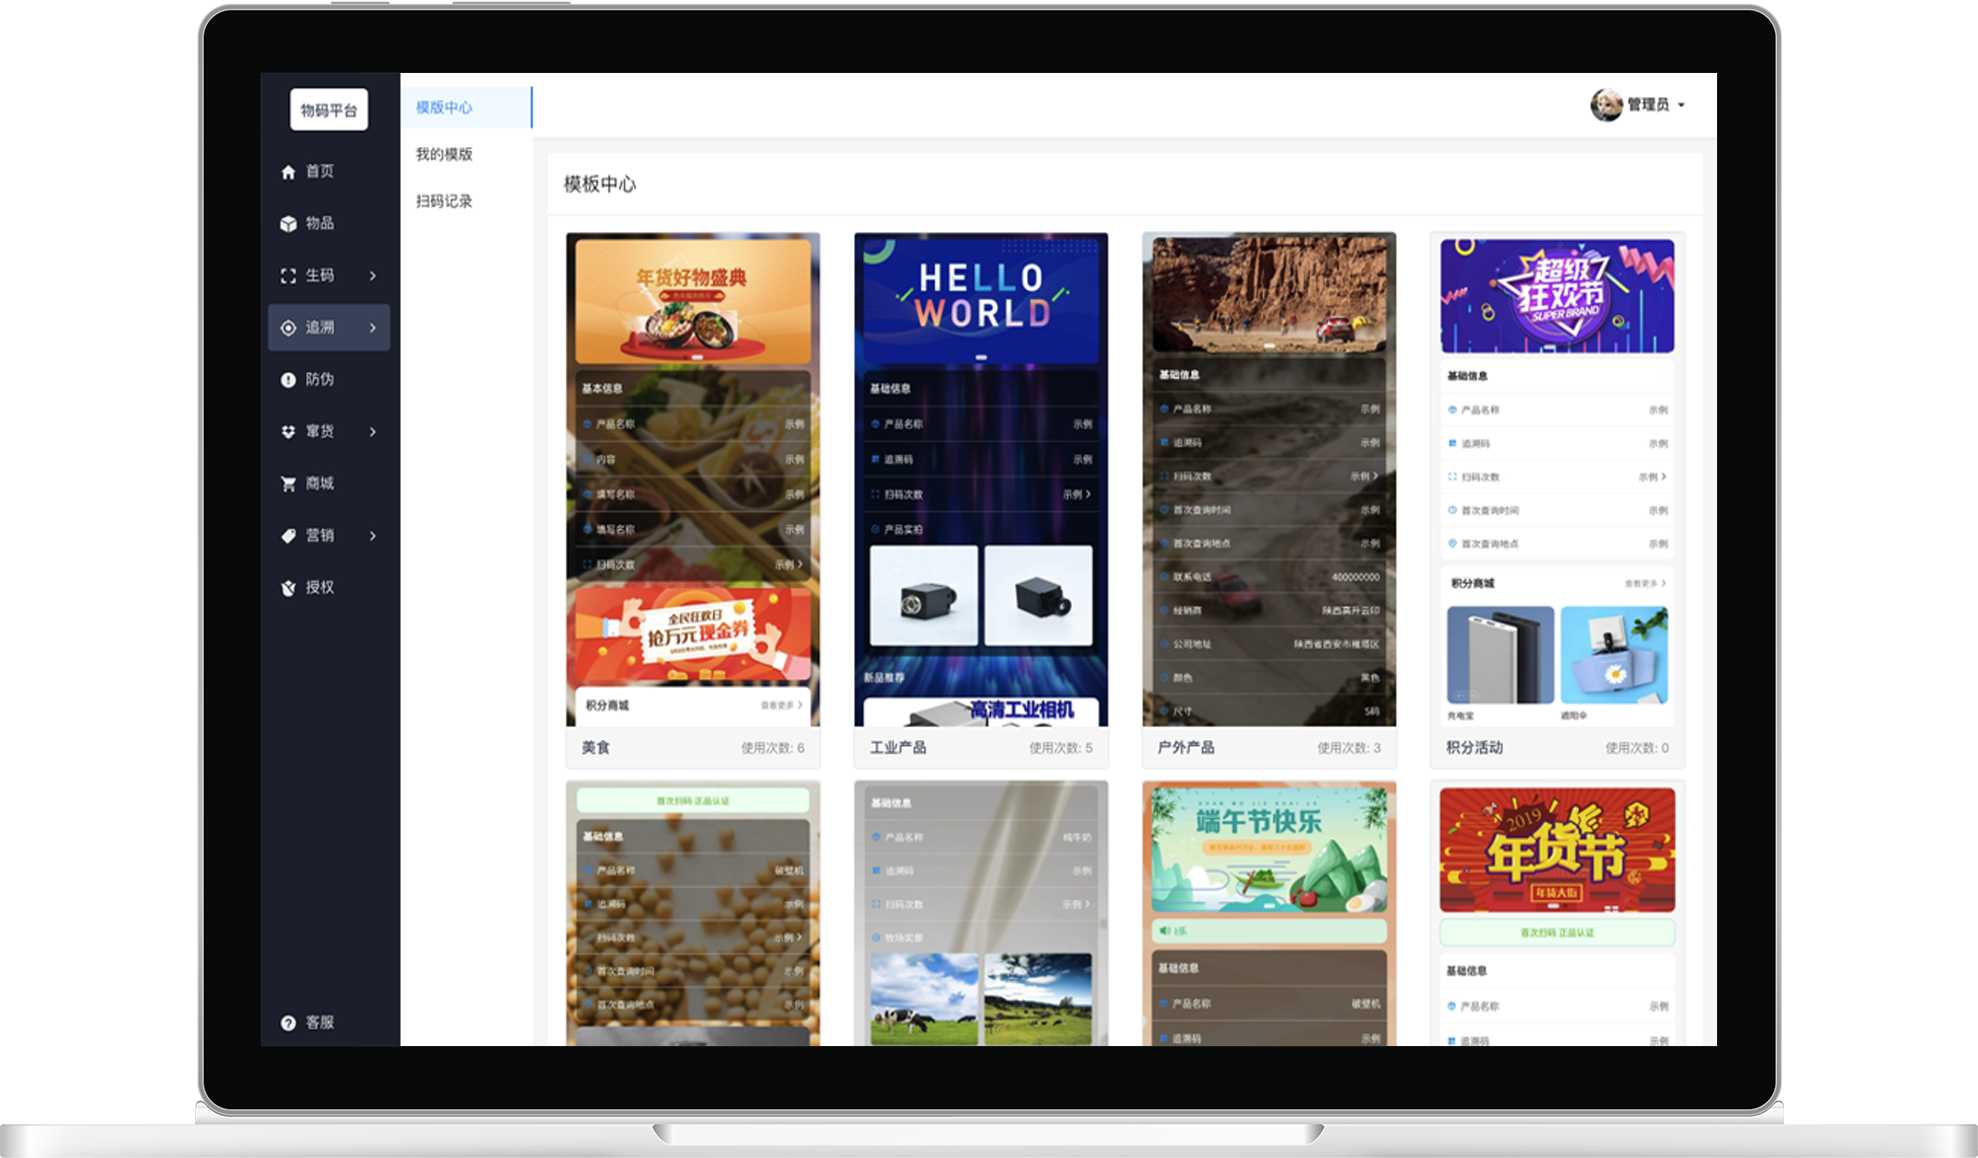Click the target icon beside 追溯
1978x1158 pixels.
(x=288, y=328)
